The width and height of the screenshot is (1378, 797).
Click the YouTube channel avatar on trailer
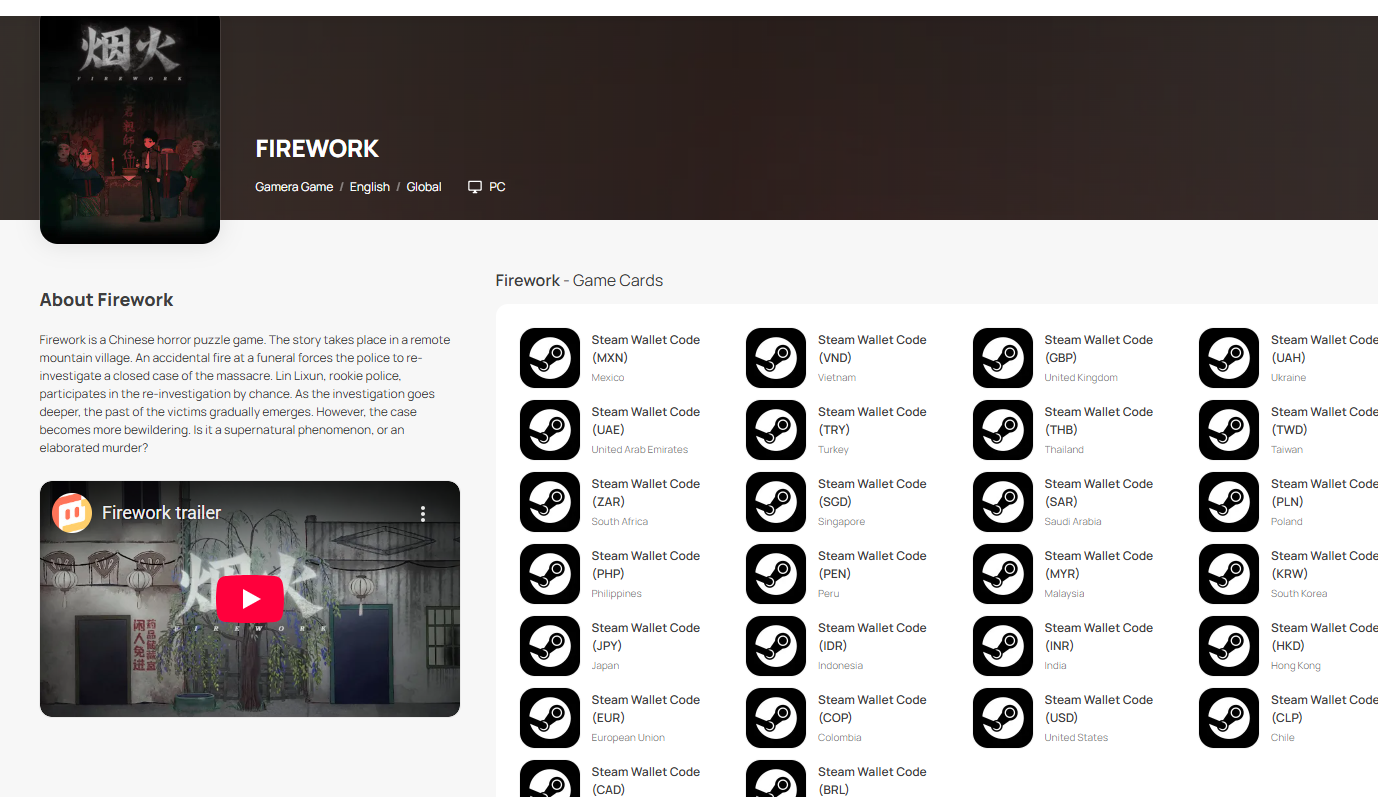coord(72,513)
